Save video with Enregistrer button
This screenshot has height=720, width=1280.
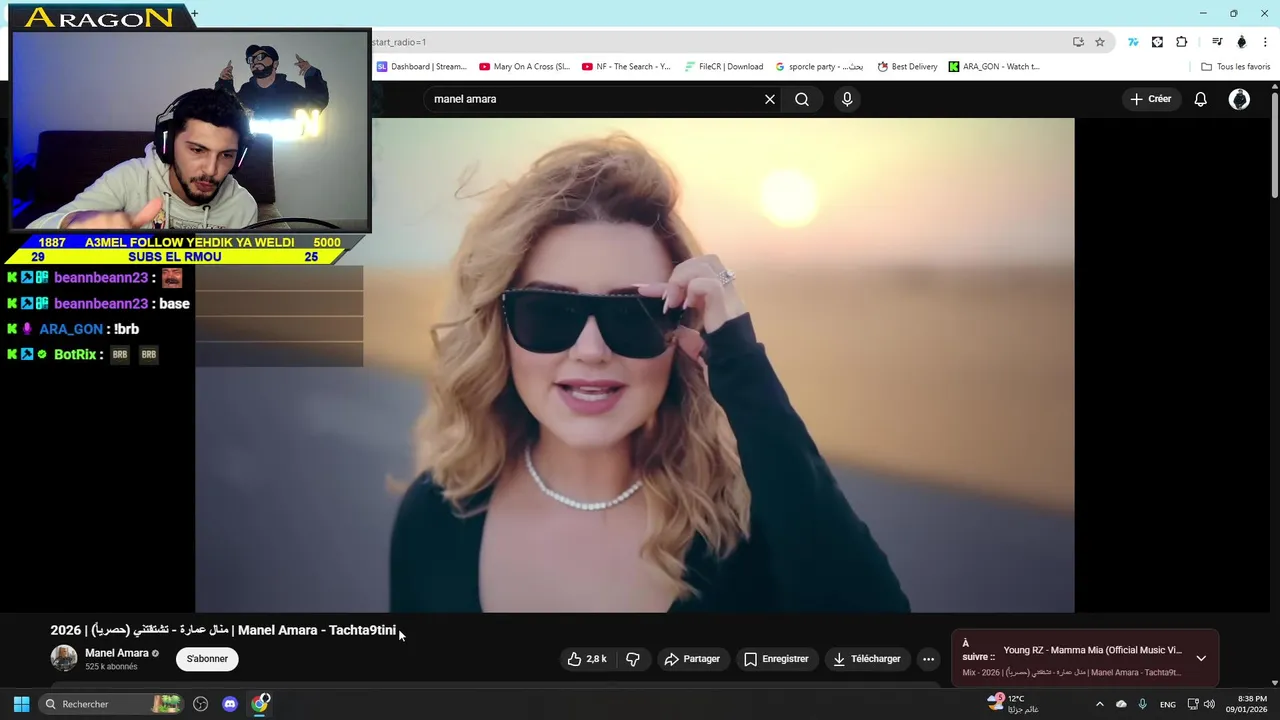tap(776, 659)
